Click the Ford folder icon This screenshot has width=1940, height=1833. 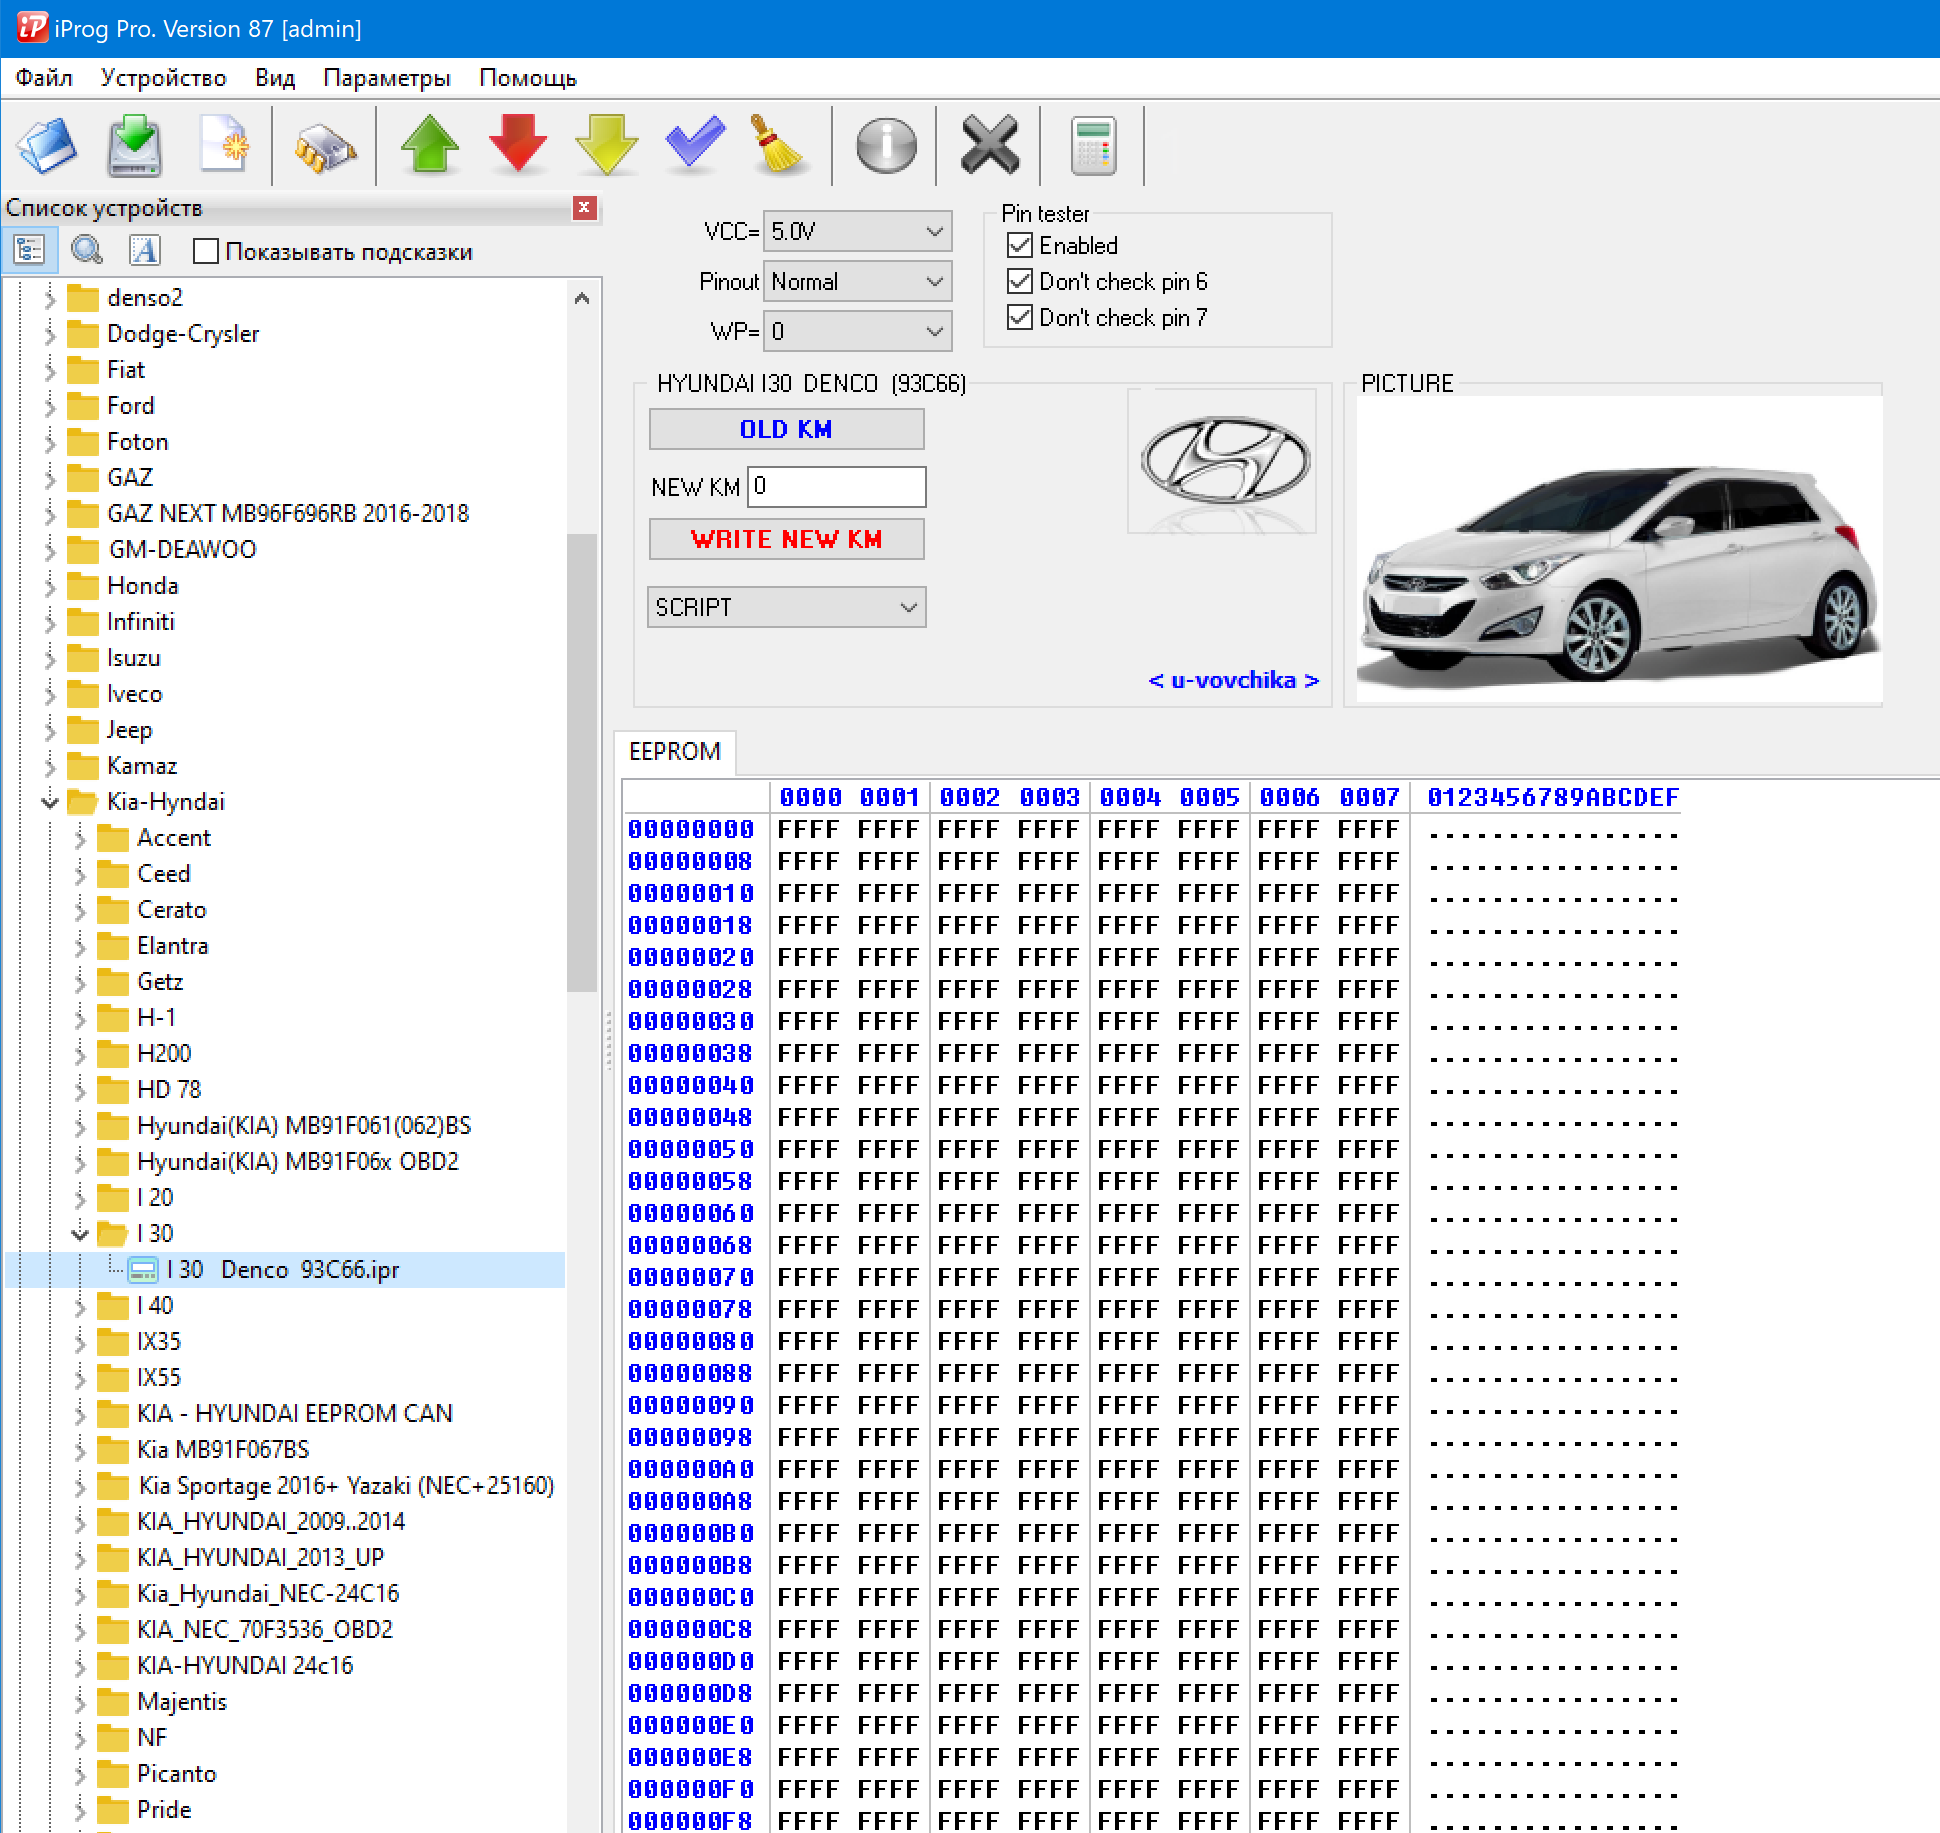coord(83,405)
